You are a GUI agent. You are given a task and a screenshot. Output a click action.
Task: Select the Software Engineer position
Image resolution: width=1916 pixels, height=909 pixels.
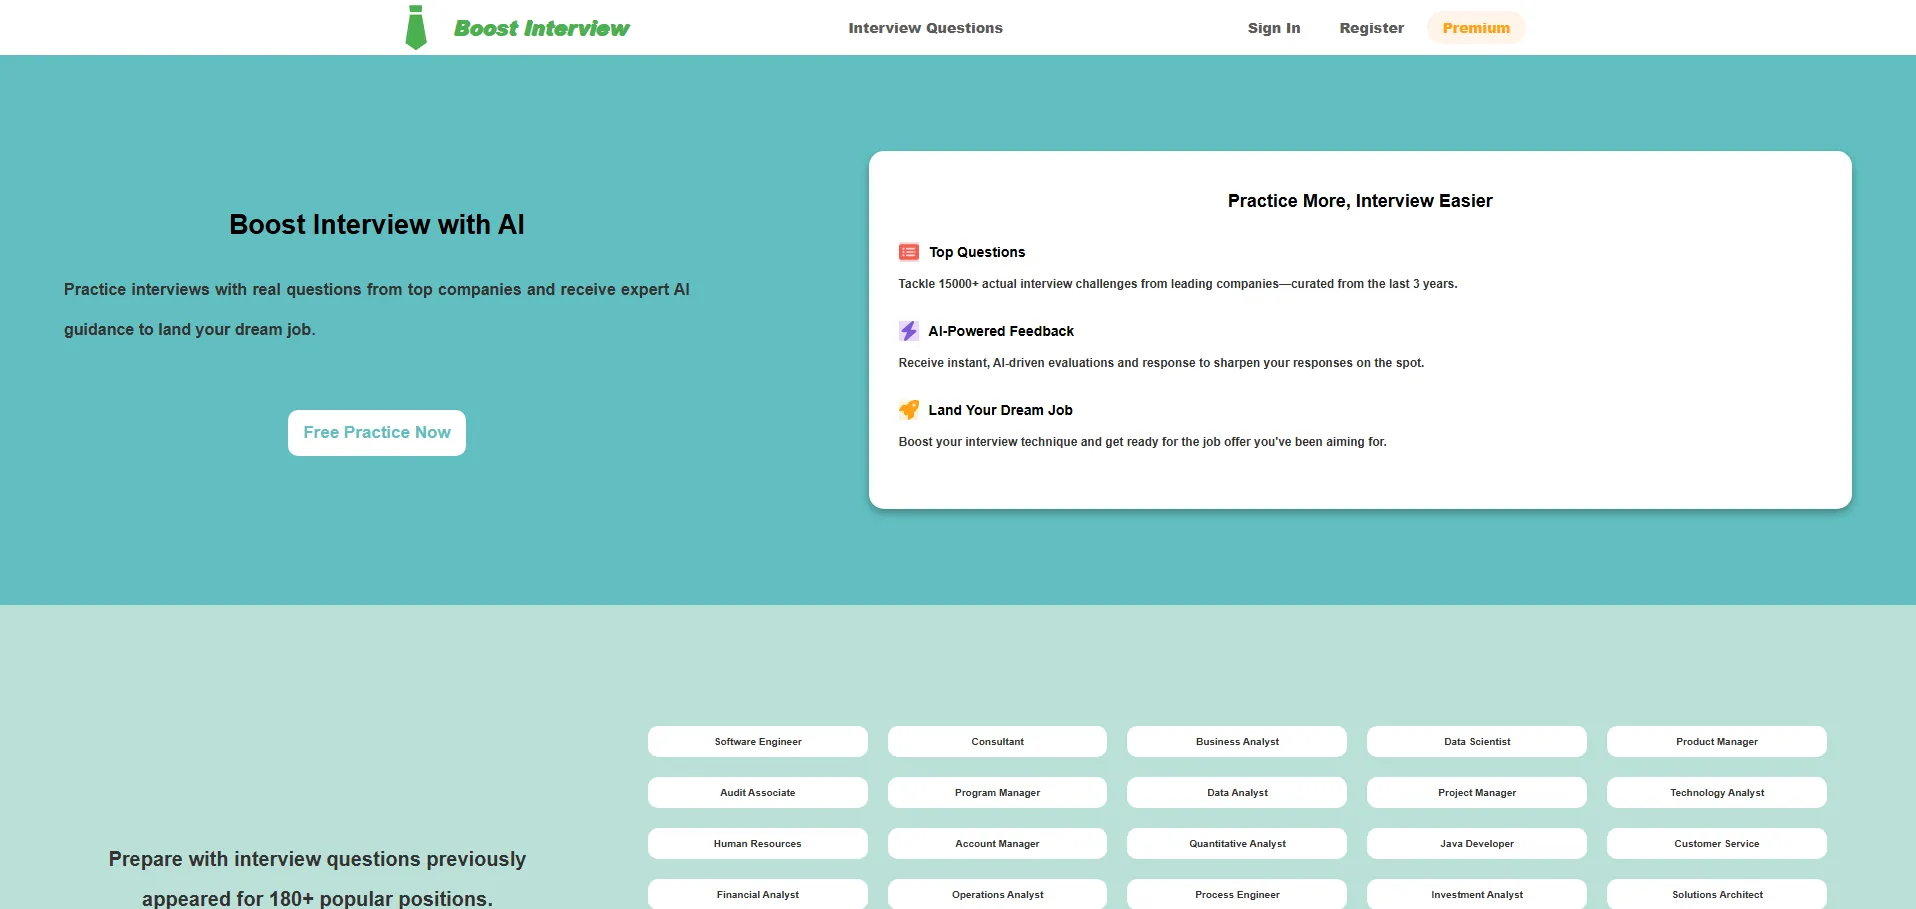pyautogui.click(x=757, y=742)
